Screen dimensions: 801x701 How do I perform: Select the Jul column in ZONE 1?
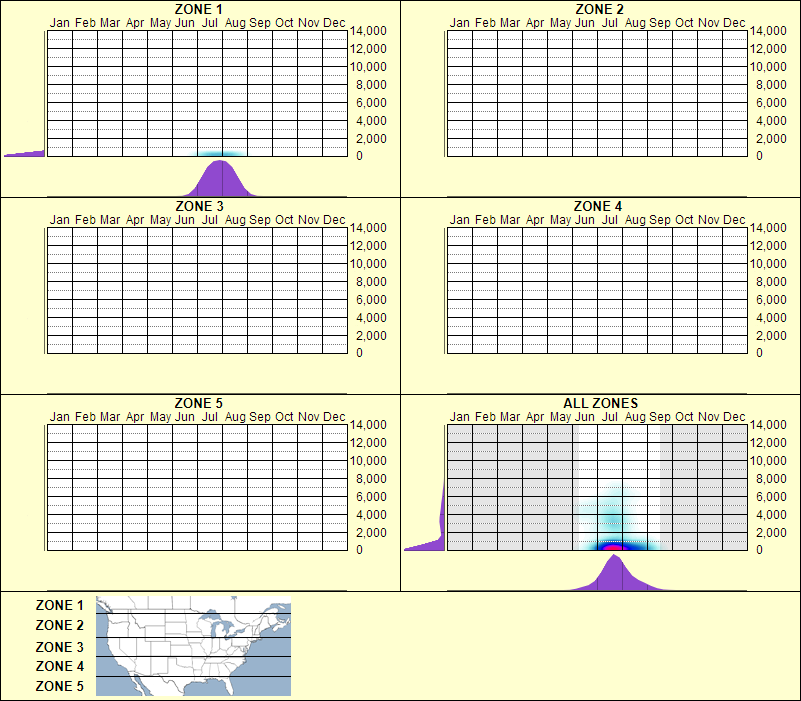tap(209, 90)
